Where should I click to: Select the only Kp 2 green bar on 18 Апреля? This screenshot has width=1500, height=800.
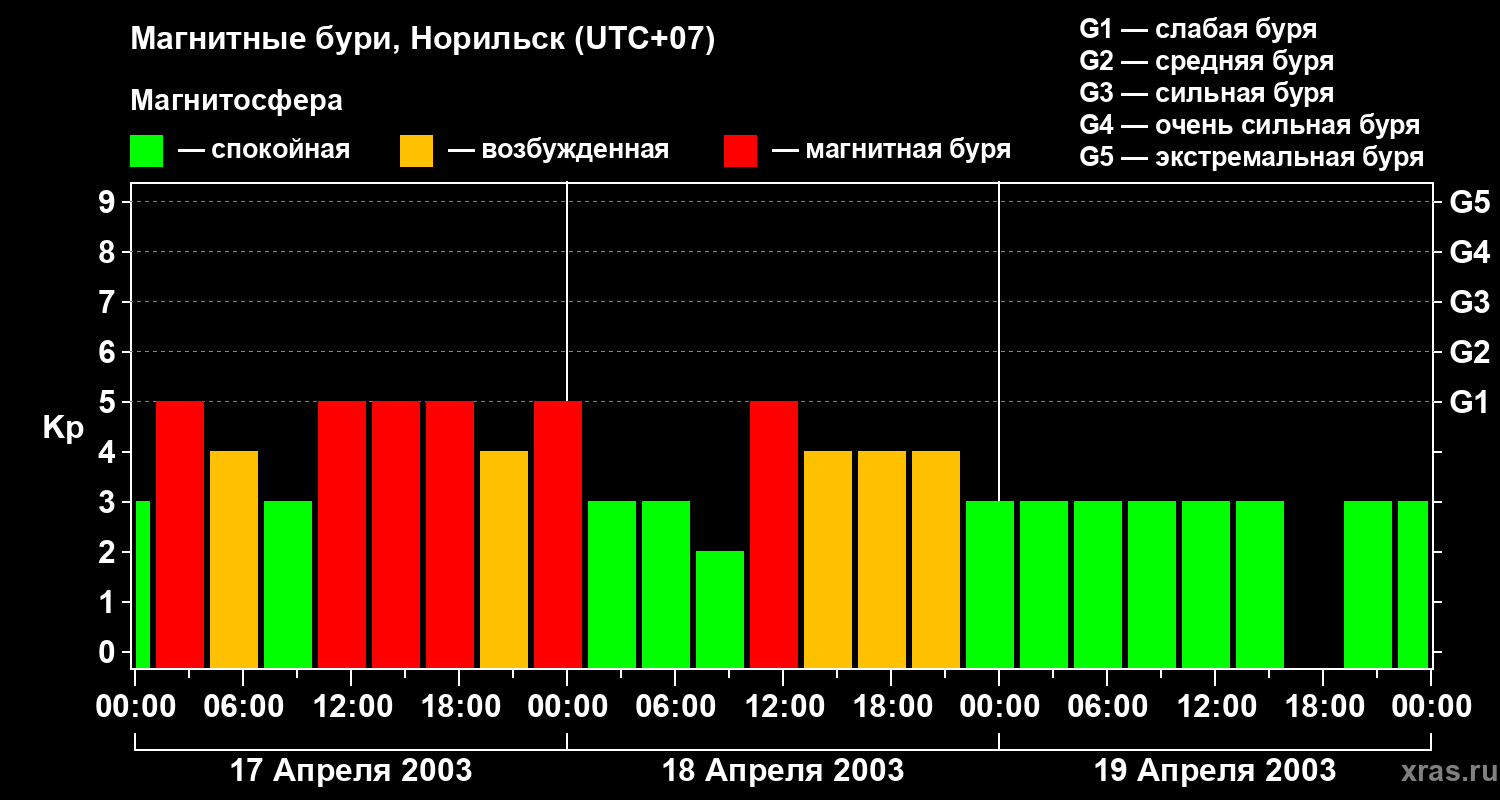[x=720, y=609]
